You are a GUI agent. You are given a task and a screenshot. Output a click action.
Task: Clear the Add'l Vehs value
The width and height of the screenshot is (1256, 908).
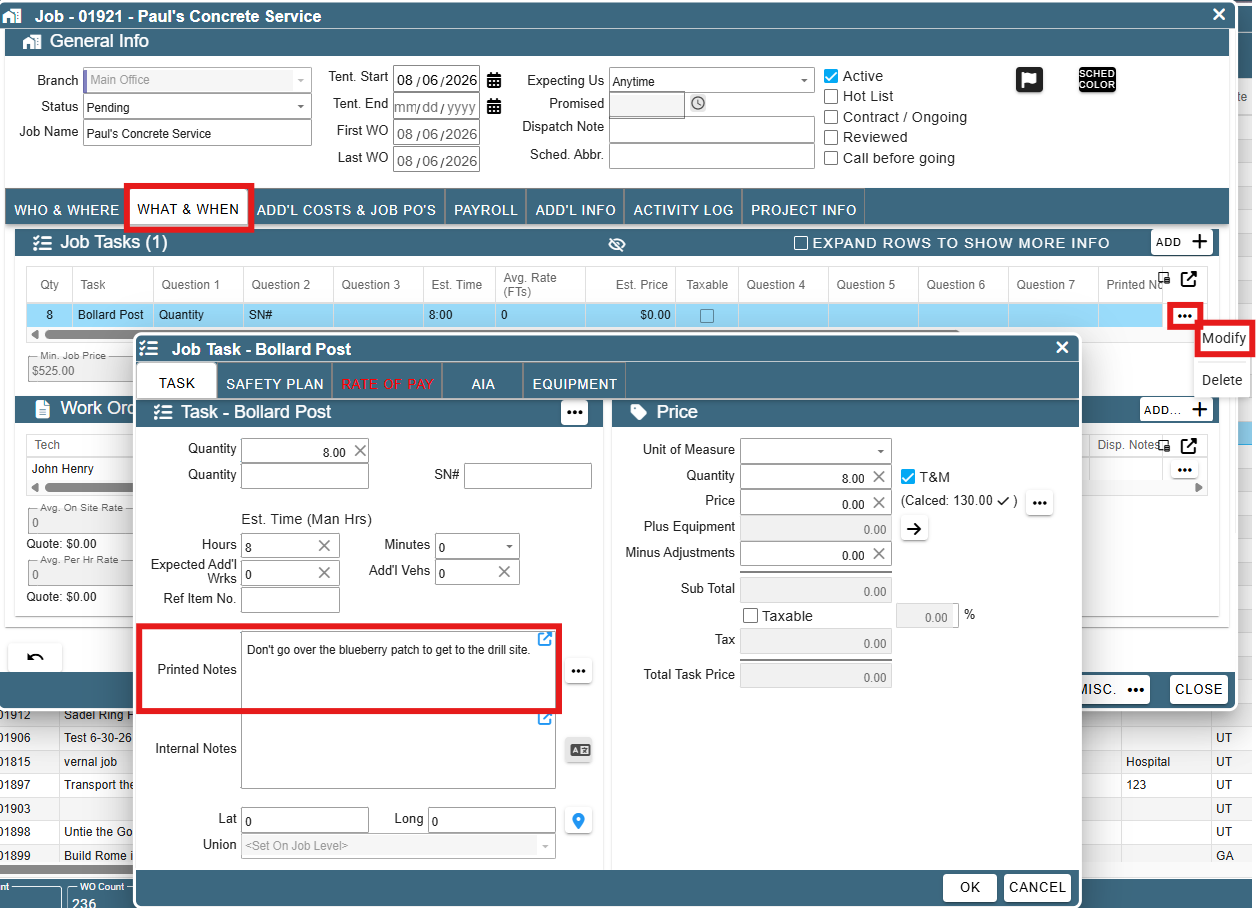[x=504, y=571]
